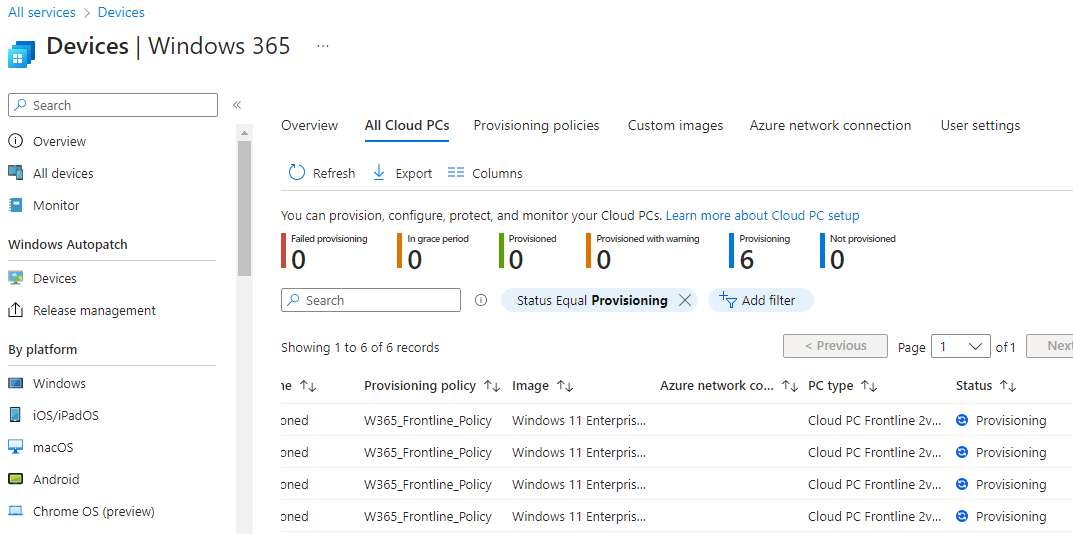Click the Release management icon
The width and height of the screenshot is (1073, 534).
tap(15, 310)
